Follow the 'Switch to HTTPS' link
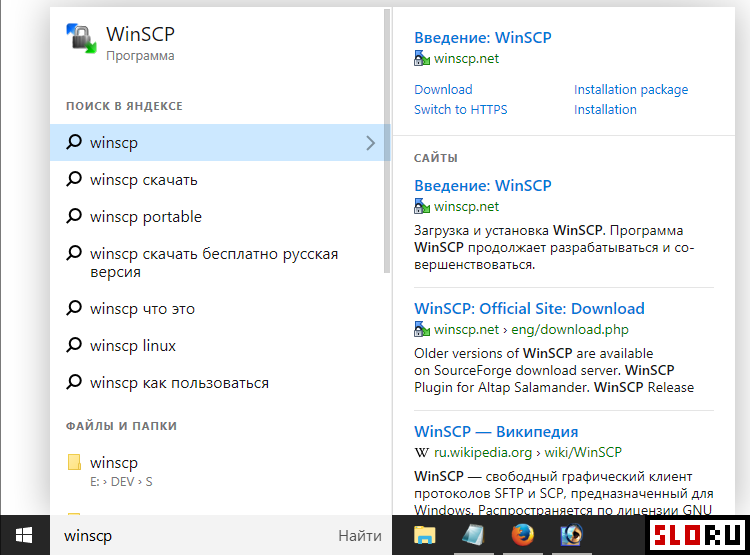The height and width of the screenshot is (555, 750). point(461,110)
